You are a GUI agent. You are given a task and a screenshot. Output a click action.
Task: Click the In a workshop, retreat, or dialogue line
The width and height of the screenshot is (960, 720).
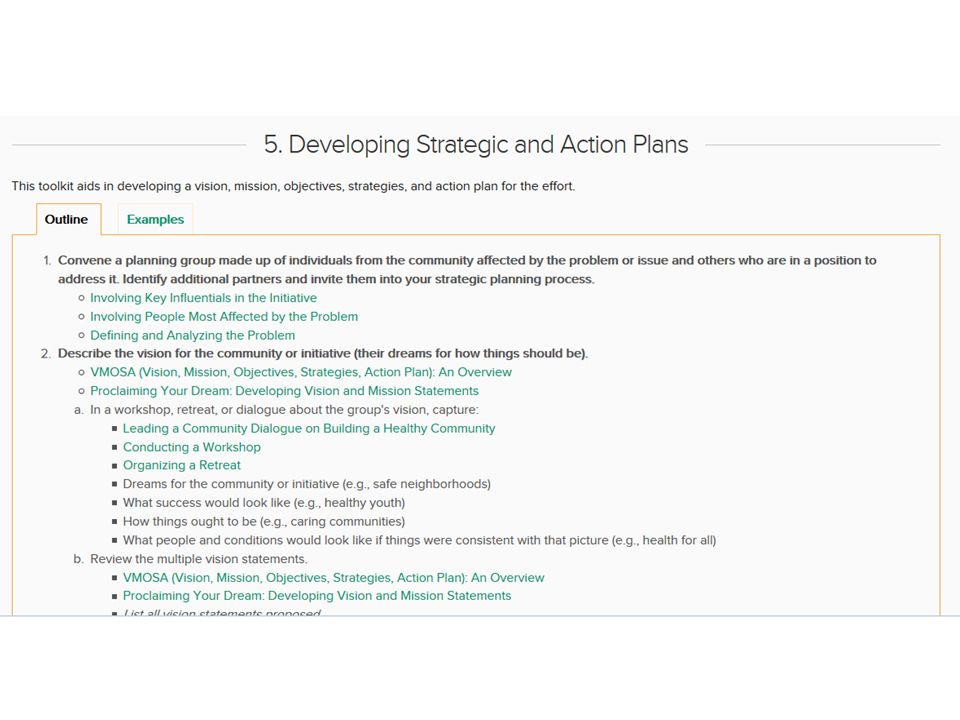(284, 410)
